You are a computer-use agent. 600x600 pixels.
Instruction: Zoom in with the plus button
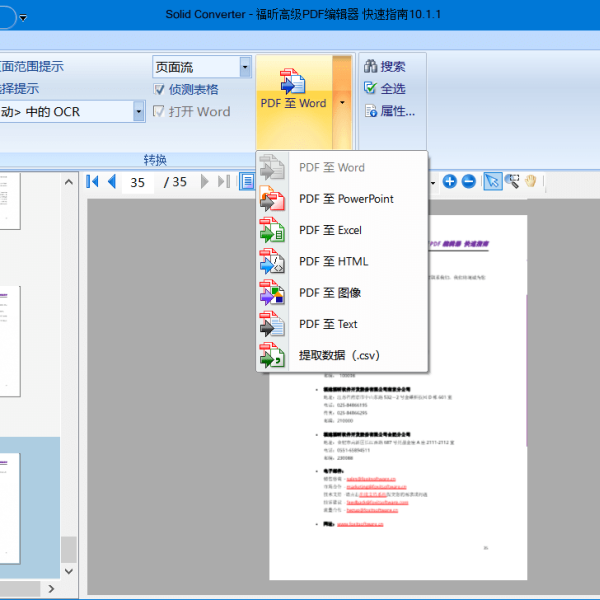tap(450, 181)
